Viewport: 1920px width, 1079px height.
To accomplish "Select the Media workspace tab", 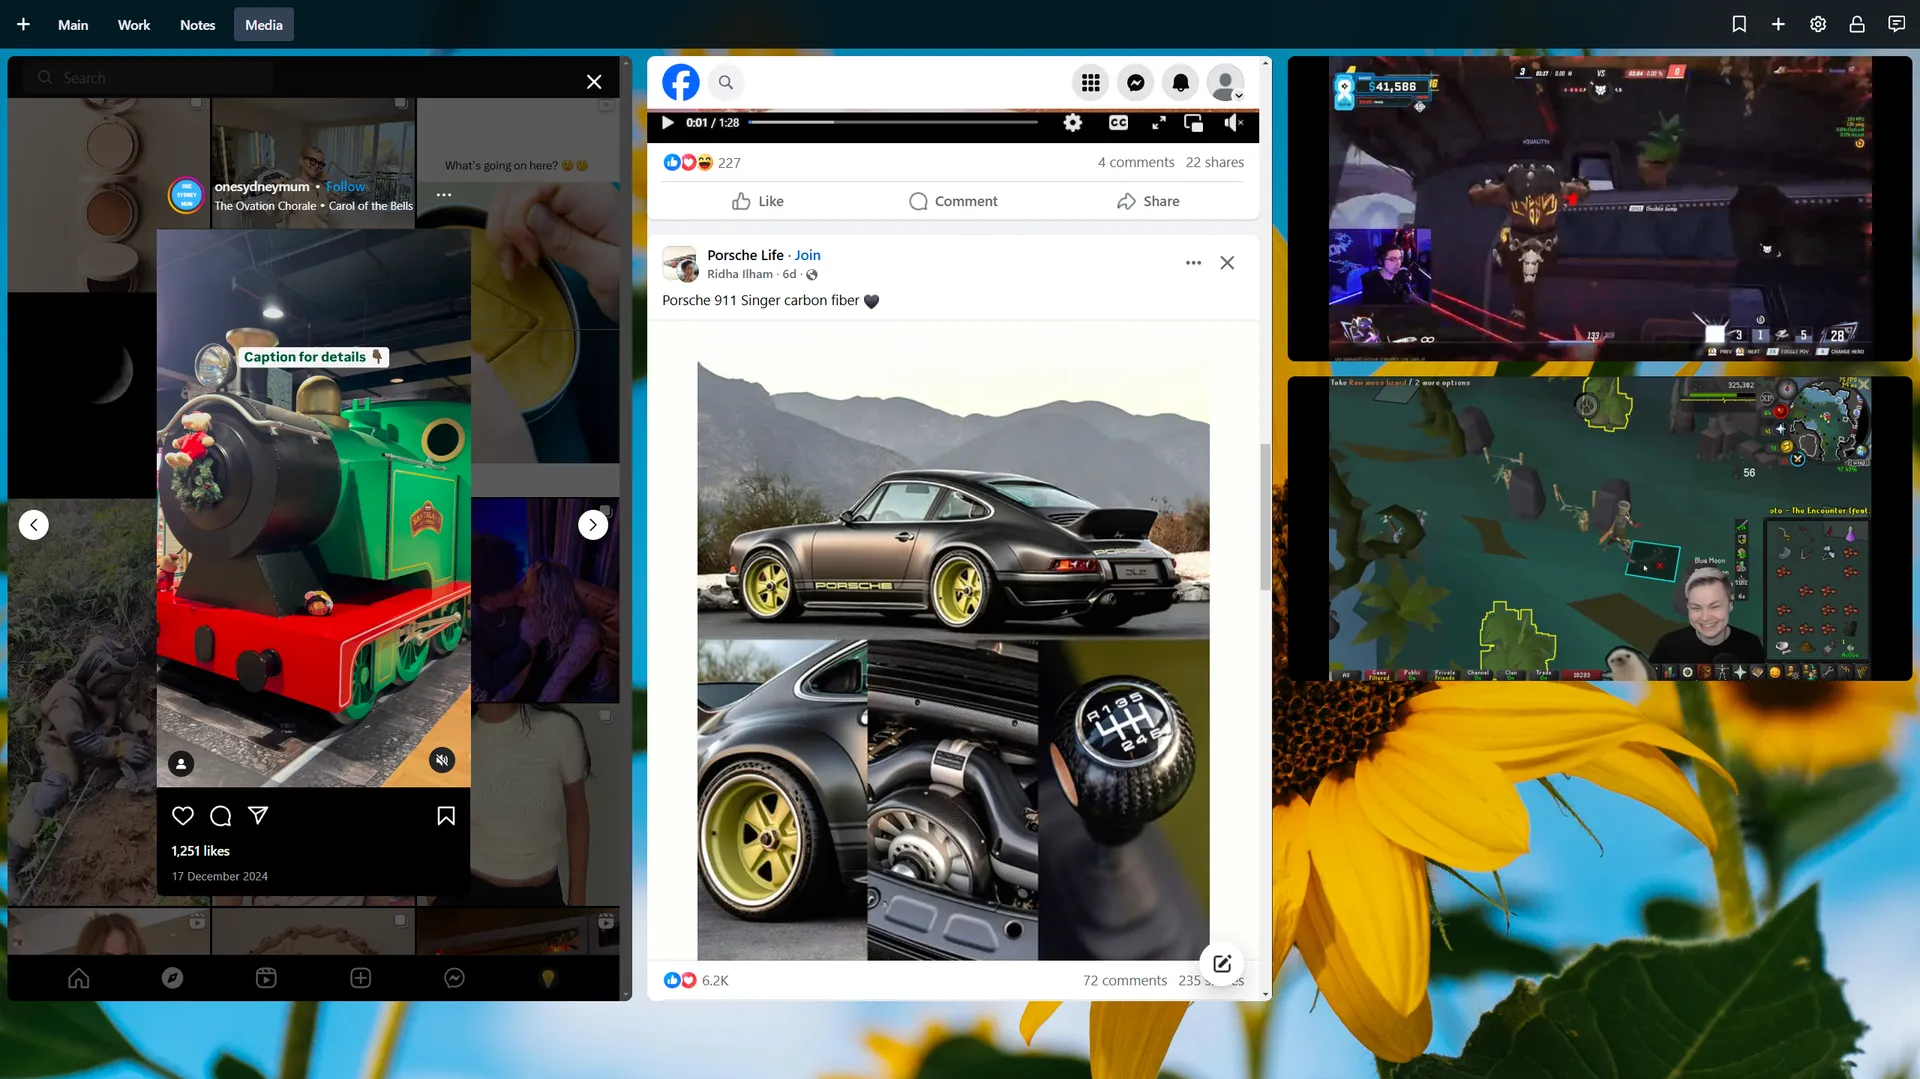I will pos(264,24).
